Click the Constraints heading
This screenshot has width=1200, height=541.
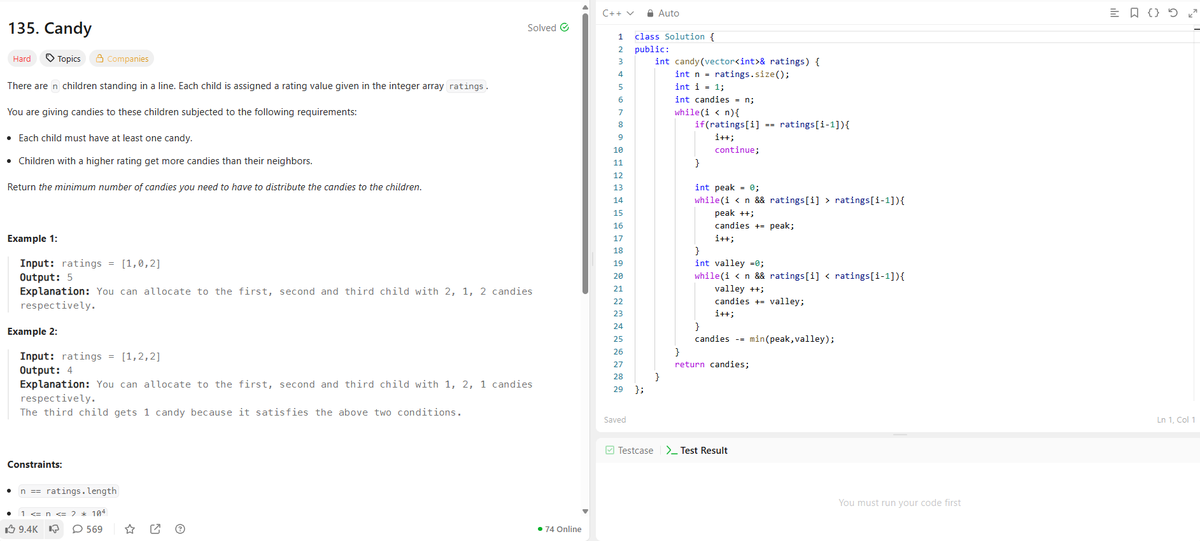click(x=35, y=465)
